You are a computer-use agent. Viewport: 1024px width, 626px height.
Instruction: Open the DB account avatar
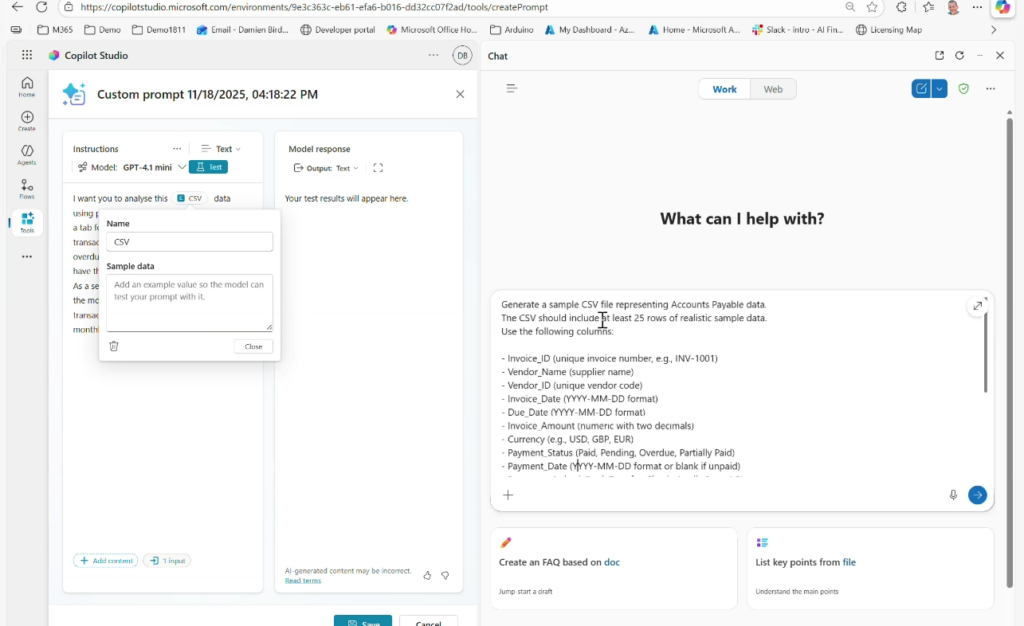click(x=462, y=55)
